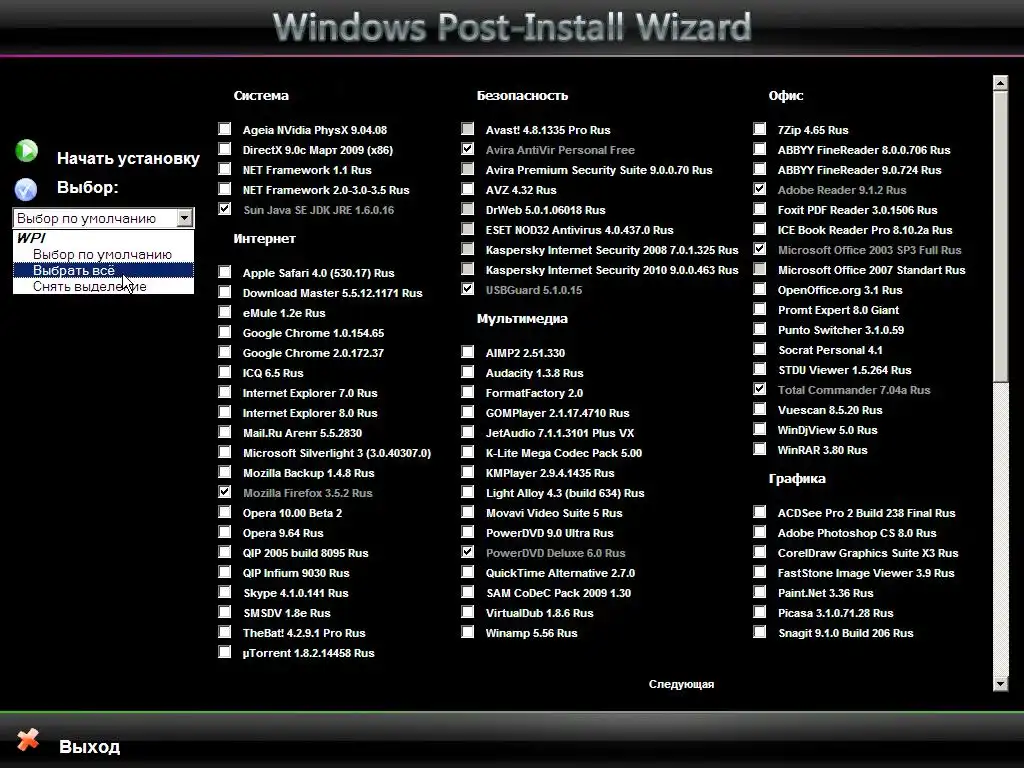Click the orange X exit icon
This screenshot has height=768, width=1024.
(28, 740)
